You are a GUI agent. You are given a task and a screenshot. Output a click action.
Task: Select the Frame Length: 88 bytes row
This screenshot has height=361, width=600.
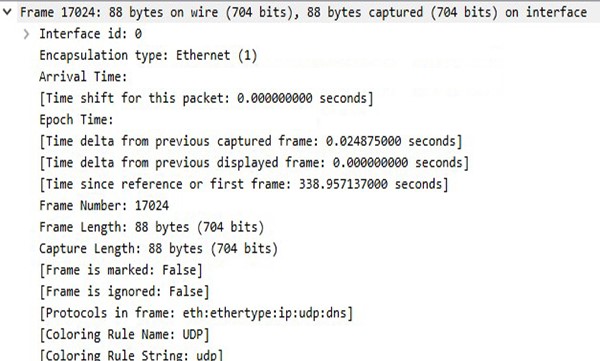[x=152, y=227]
